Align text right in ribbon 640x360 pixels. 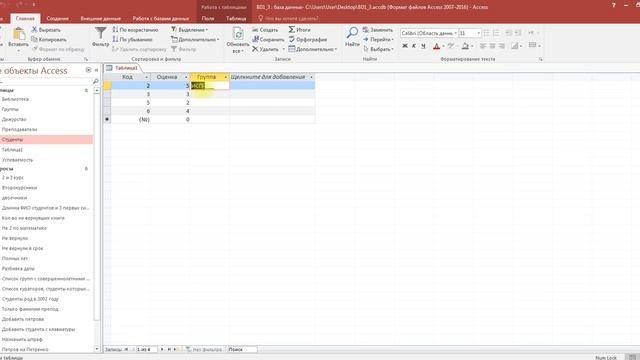(x=502, y=46)
